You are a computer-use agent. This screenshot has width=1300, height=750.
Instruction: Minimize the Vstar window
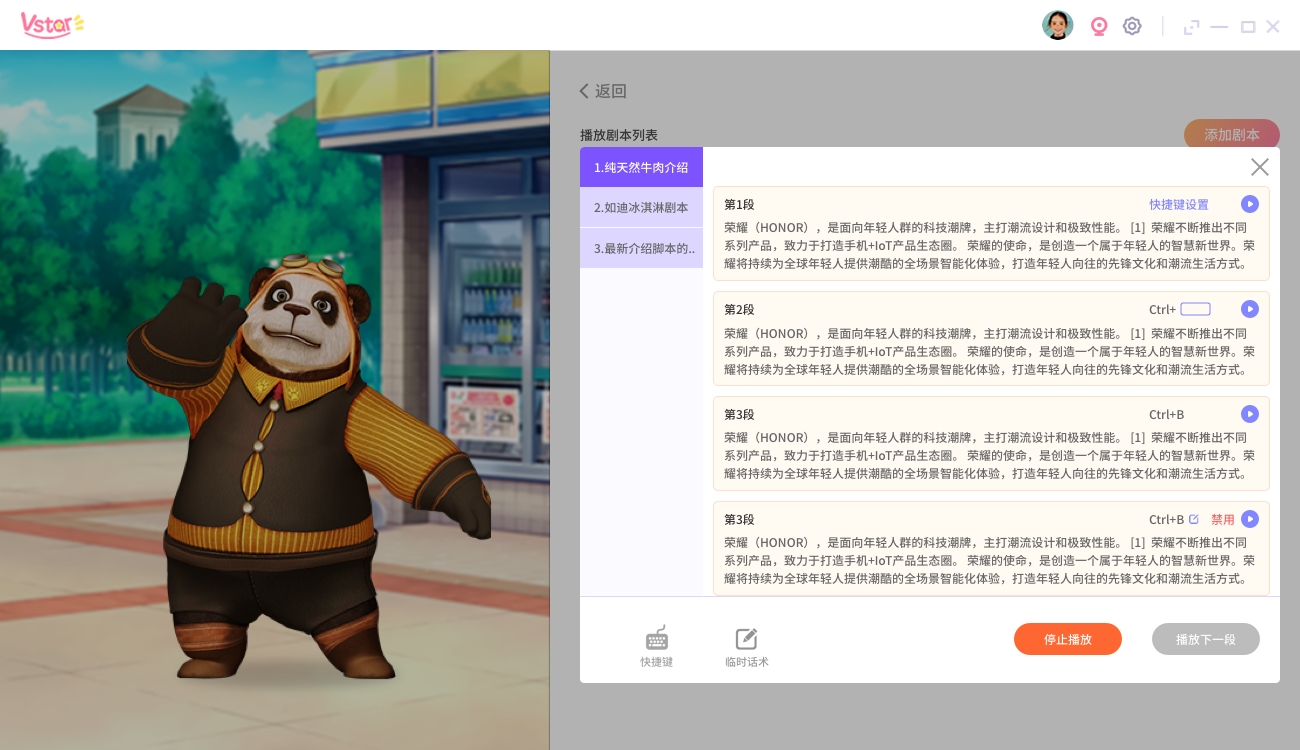pos(1219,27)
